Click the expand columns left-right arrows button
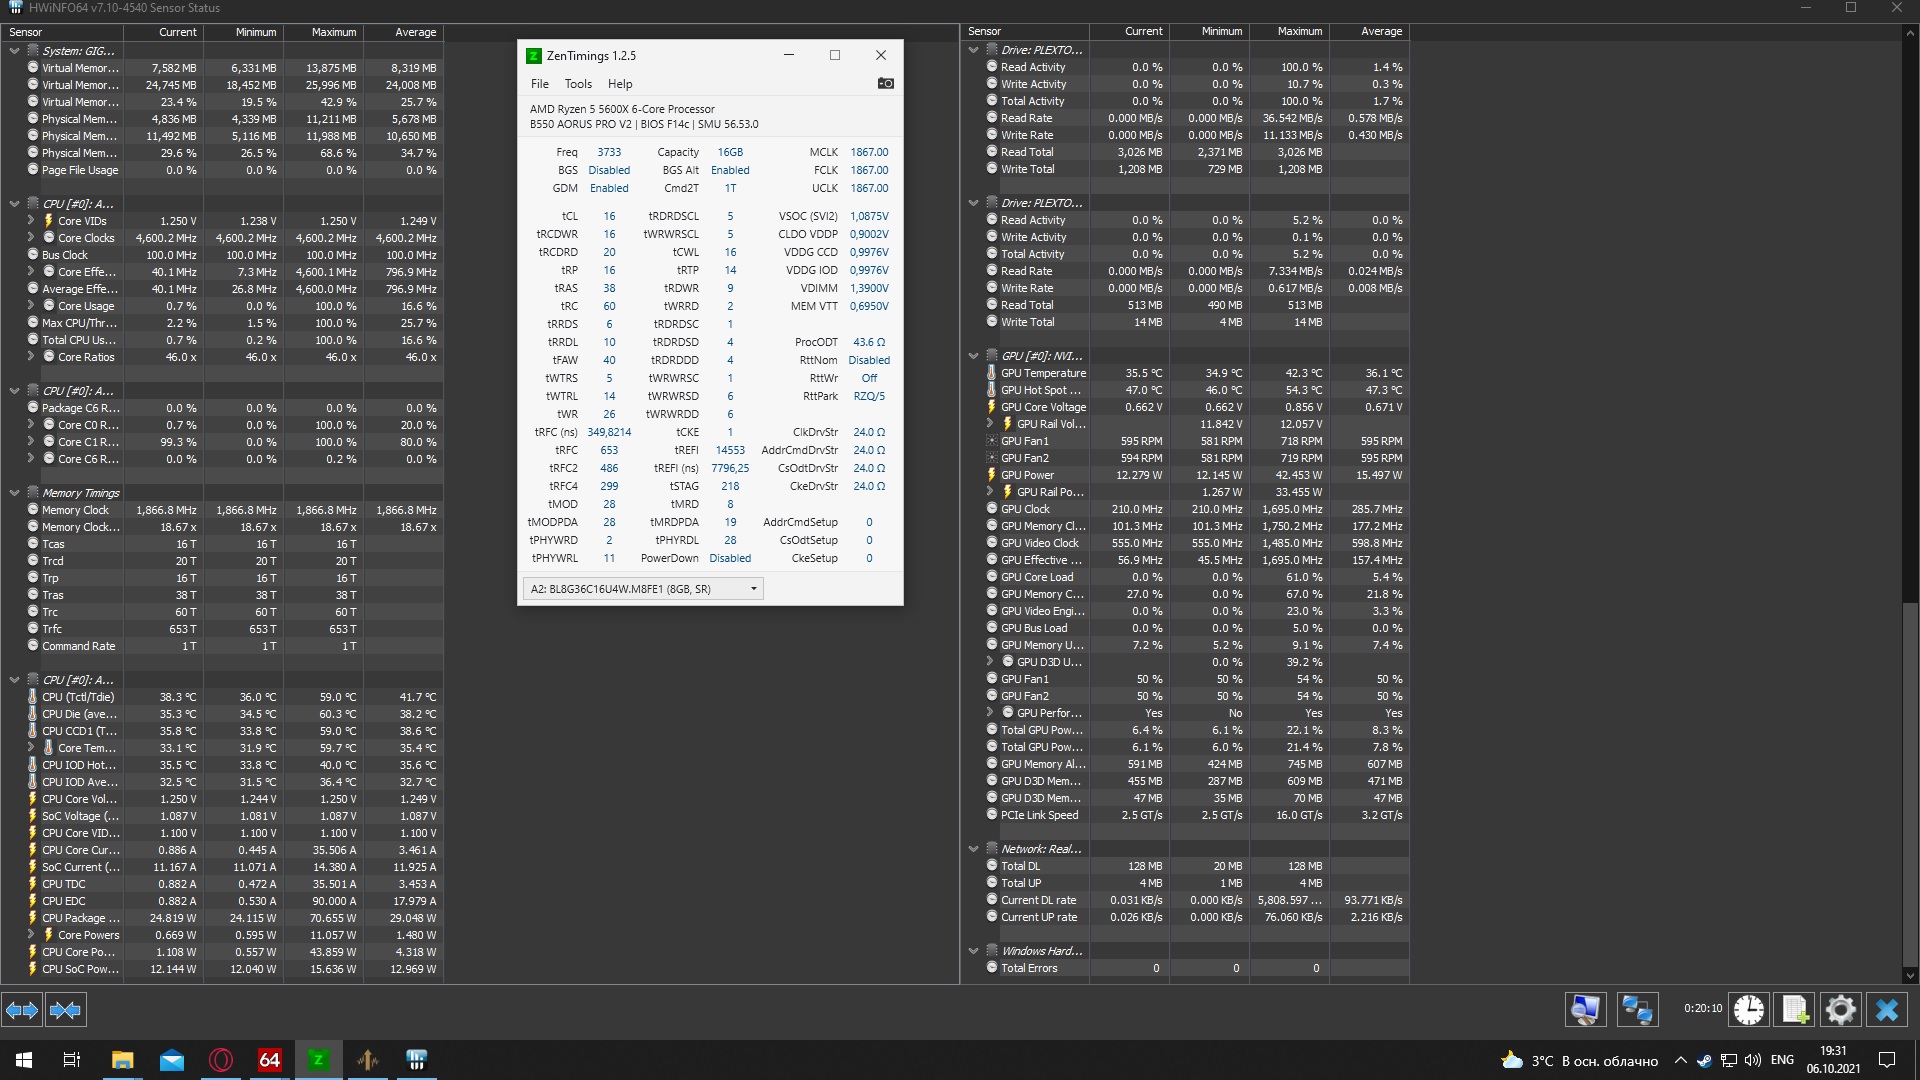Image resolution: width=1920 pixels, height=1080 pixels. [22, 1010]
